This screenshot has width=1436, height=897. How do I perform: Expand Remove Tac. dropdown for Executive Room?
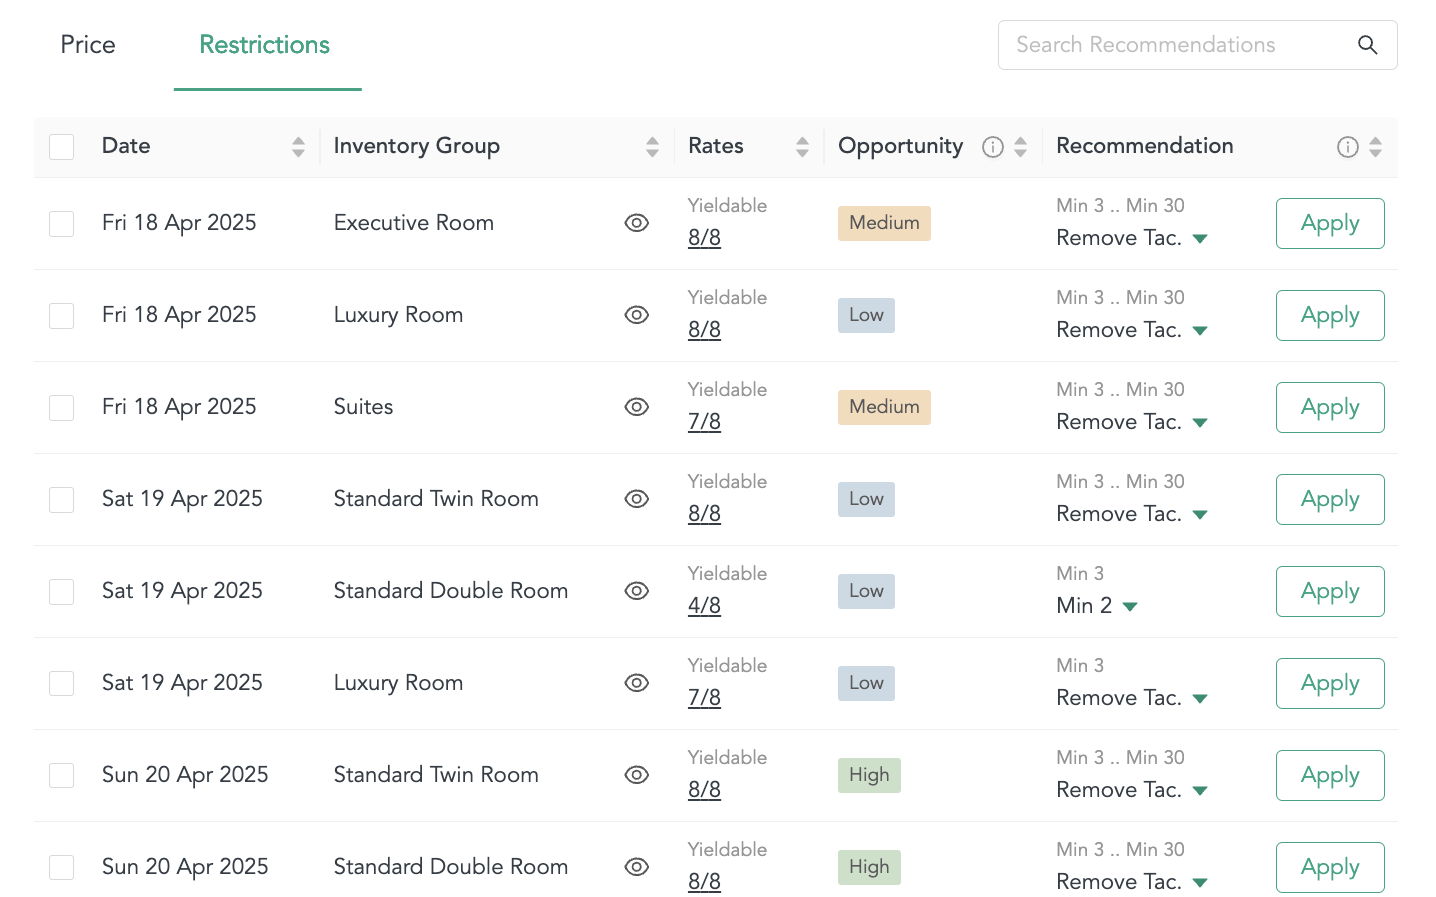click(1201, 238)
